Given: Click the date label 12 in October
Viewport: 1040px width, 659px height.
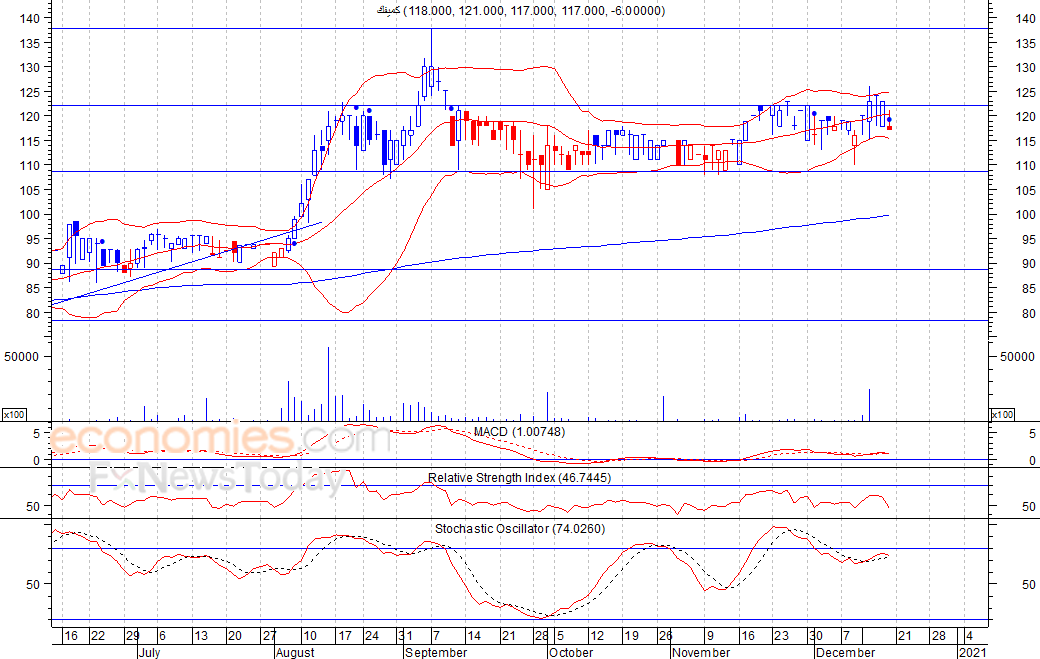Looking at the screenshot, I should (x=597, y=636).
